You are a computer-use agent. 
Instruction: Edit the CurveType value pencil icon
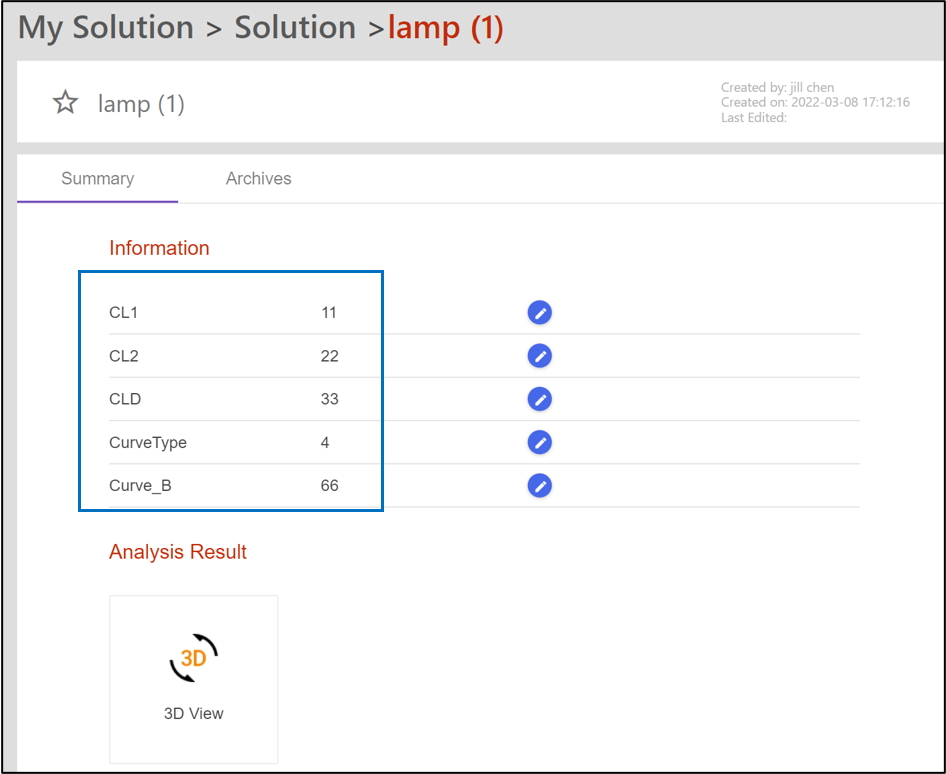(539, 442)
